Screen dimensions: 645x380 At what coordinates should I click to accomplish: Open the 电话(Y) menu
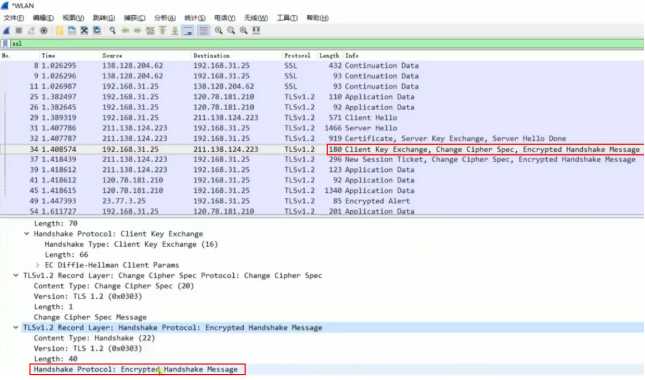225,18
